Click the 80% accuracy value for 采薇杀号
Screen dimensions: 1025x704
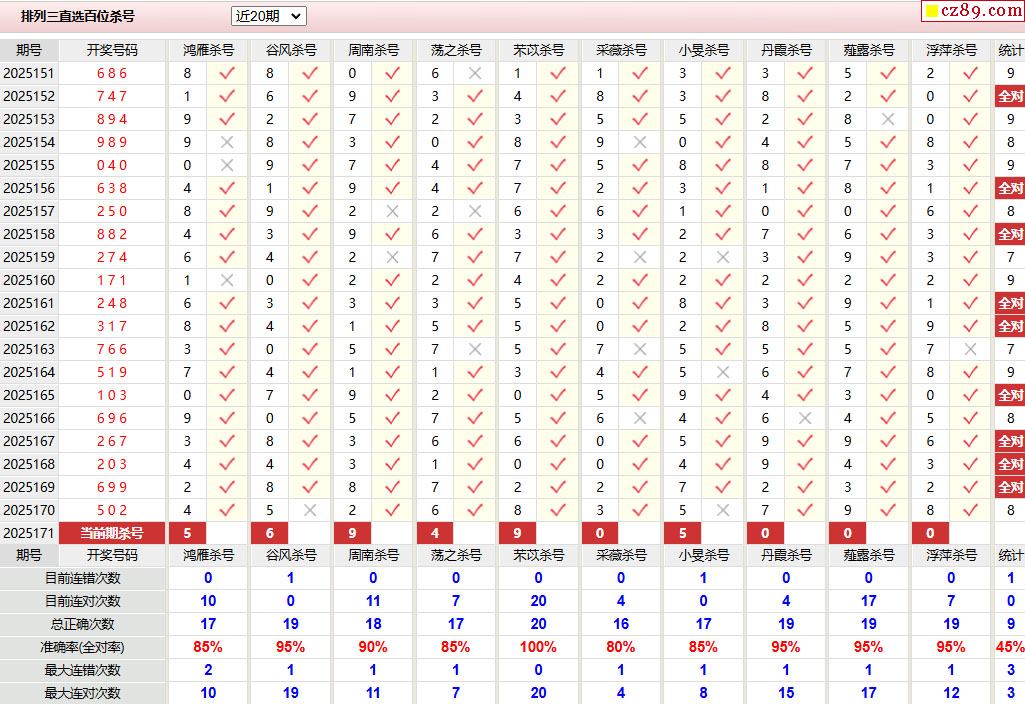(x=620, y=647)
